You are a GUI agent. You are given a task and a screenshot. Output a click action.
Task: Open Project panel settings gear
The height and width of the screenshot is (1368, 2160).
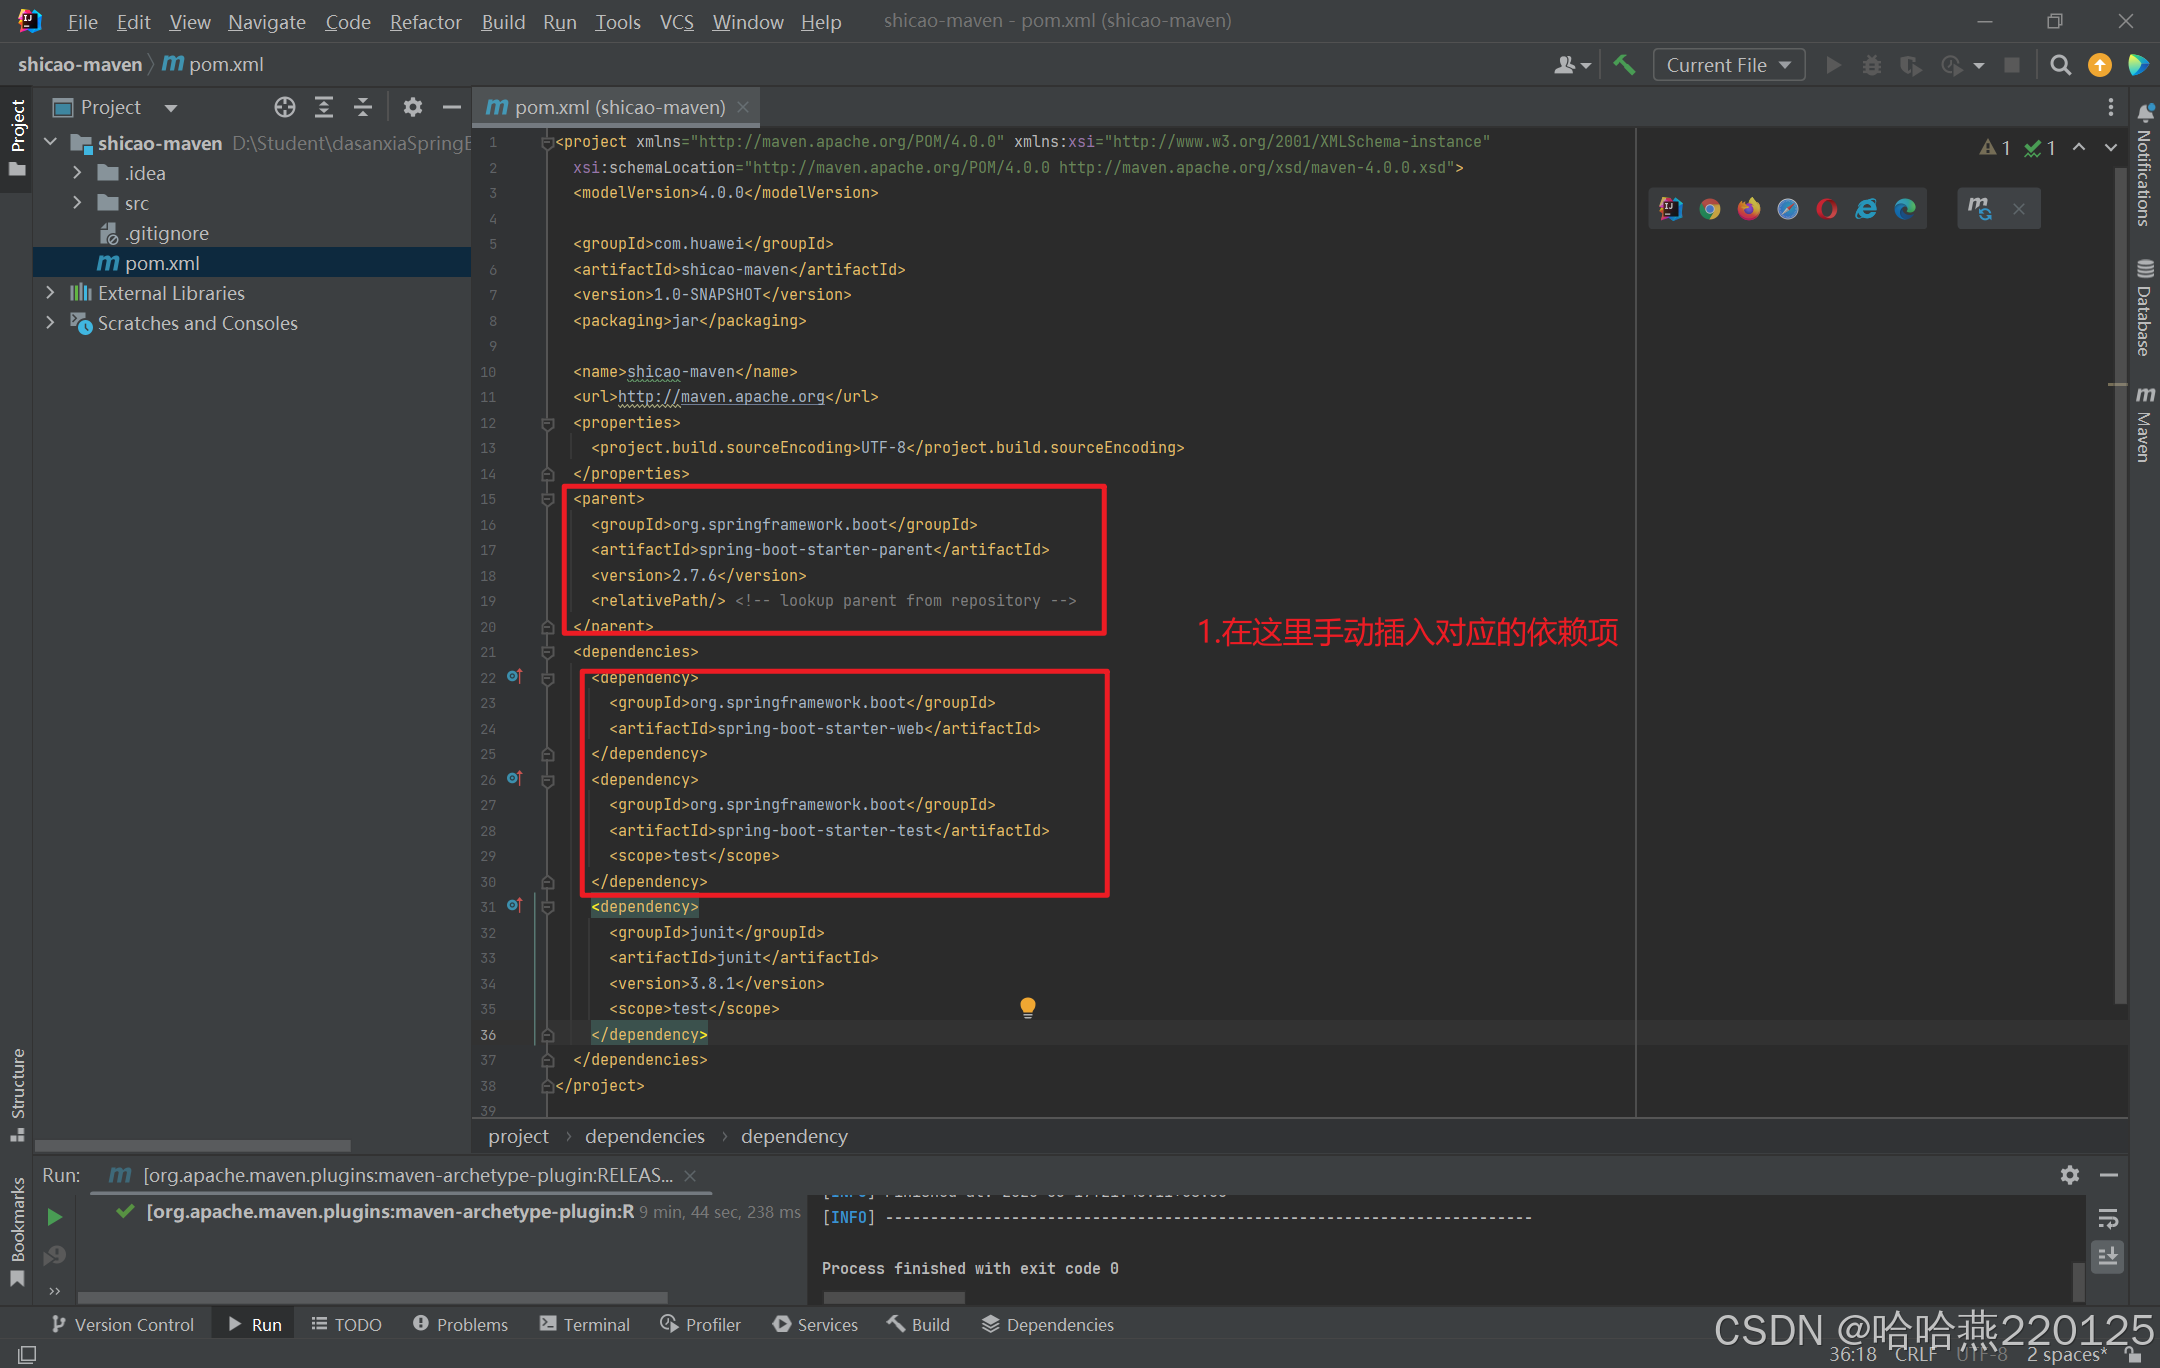pos(412,107)
